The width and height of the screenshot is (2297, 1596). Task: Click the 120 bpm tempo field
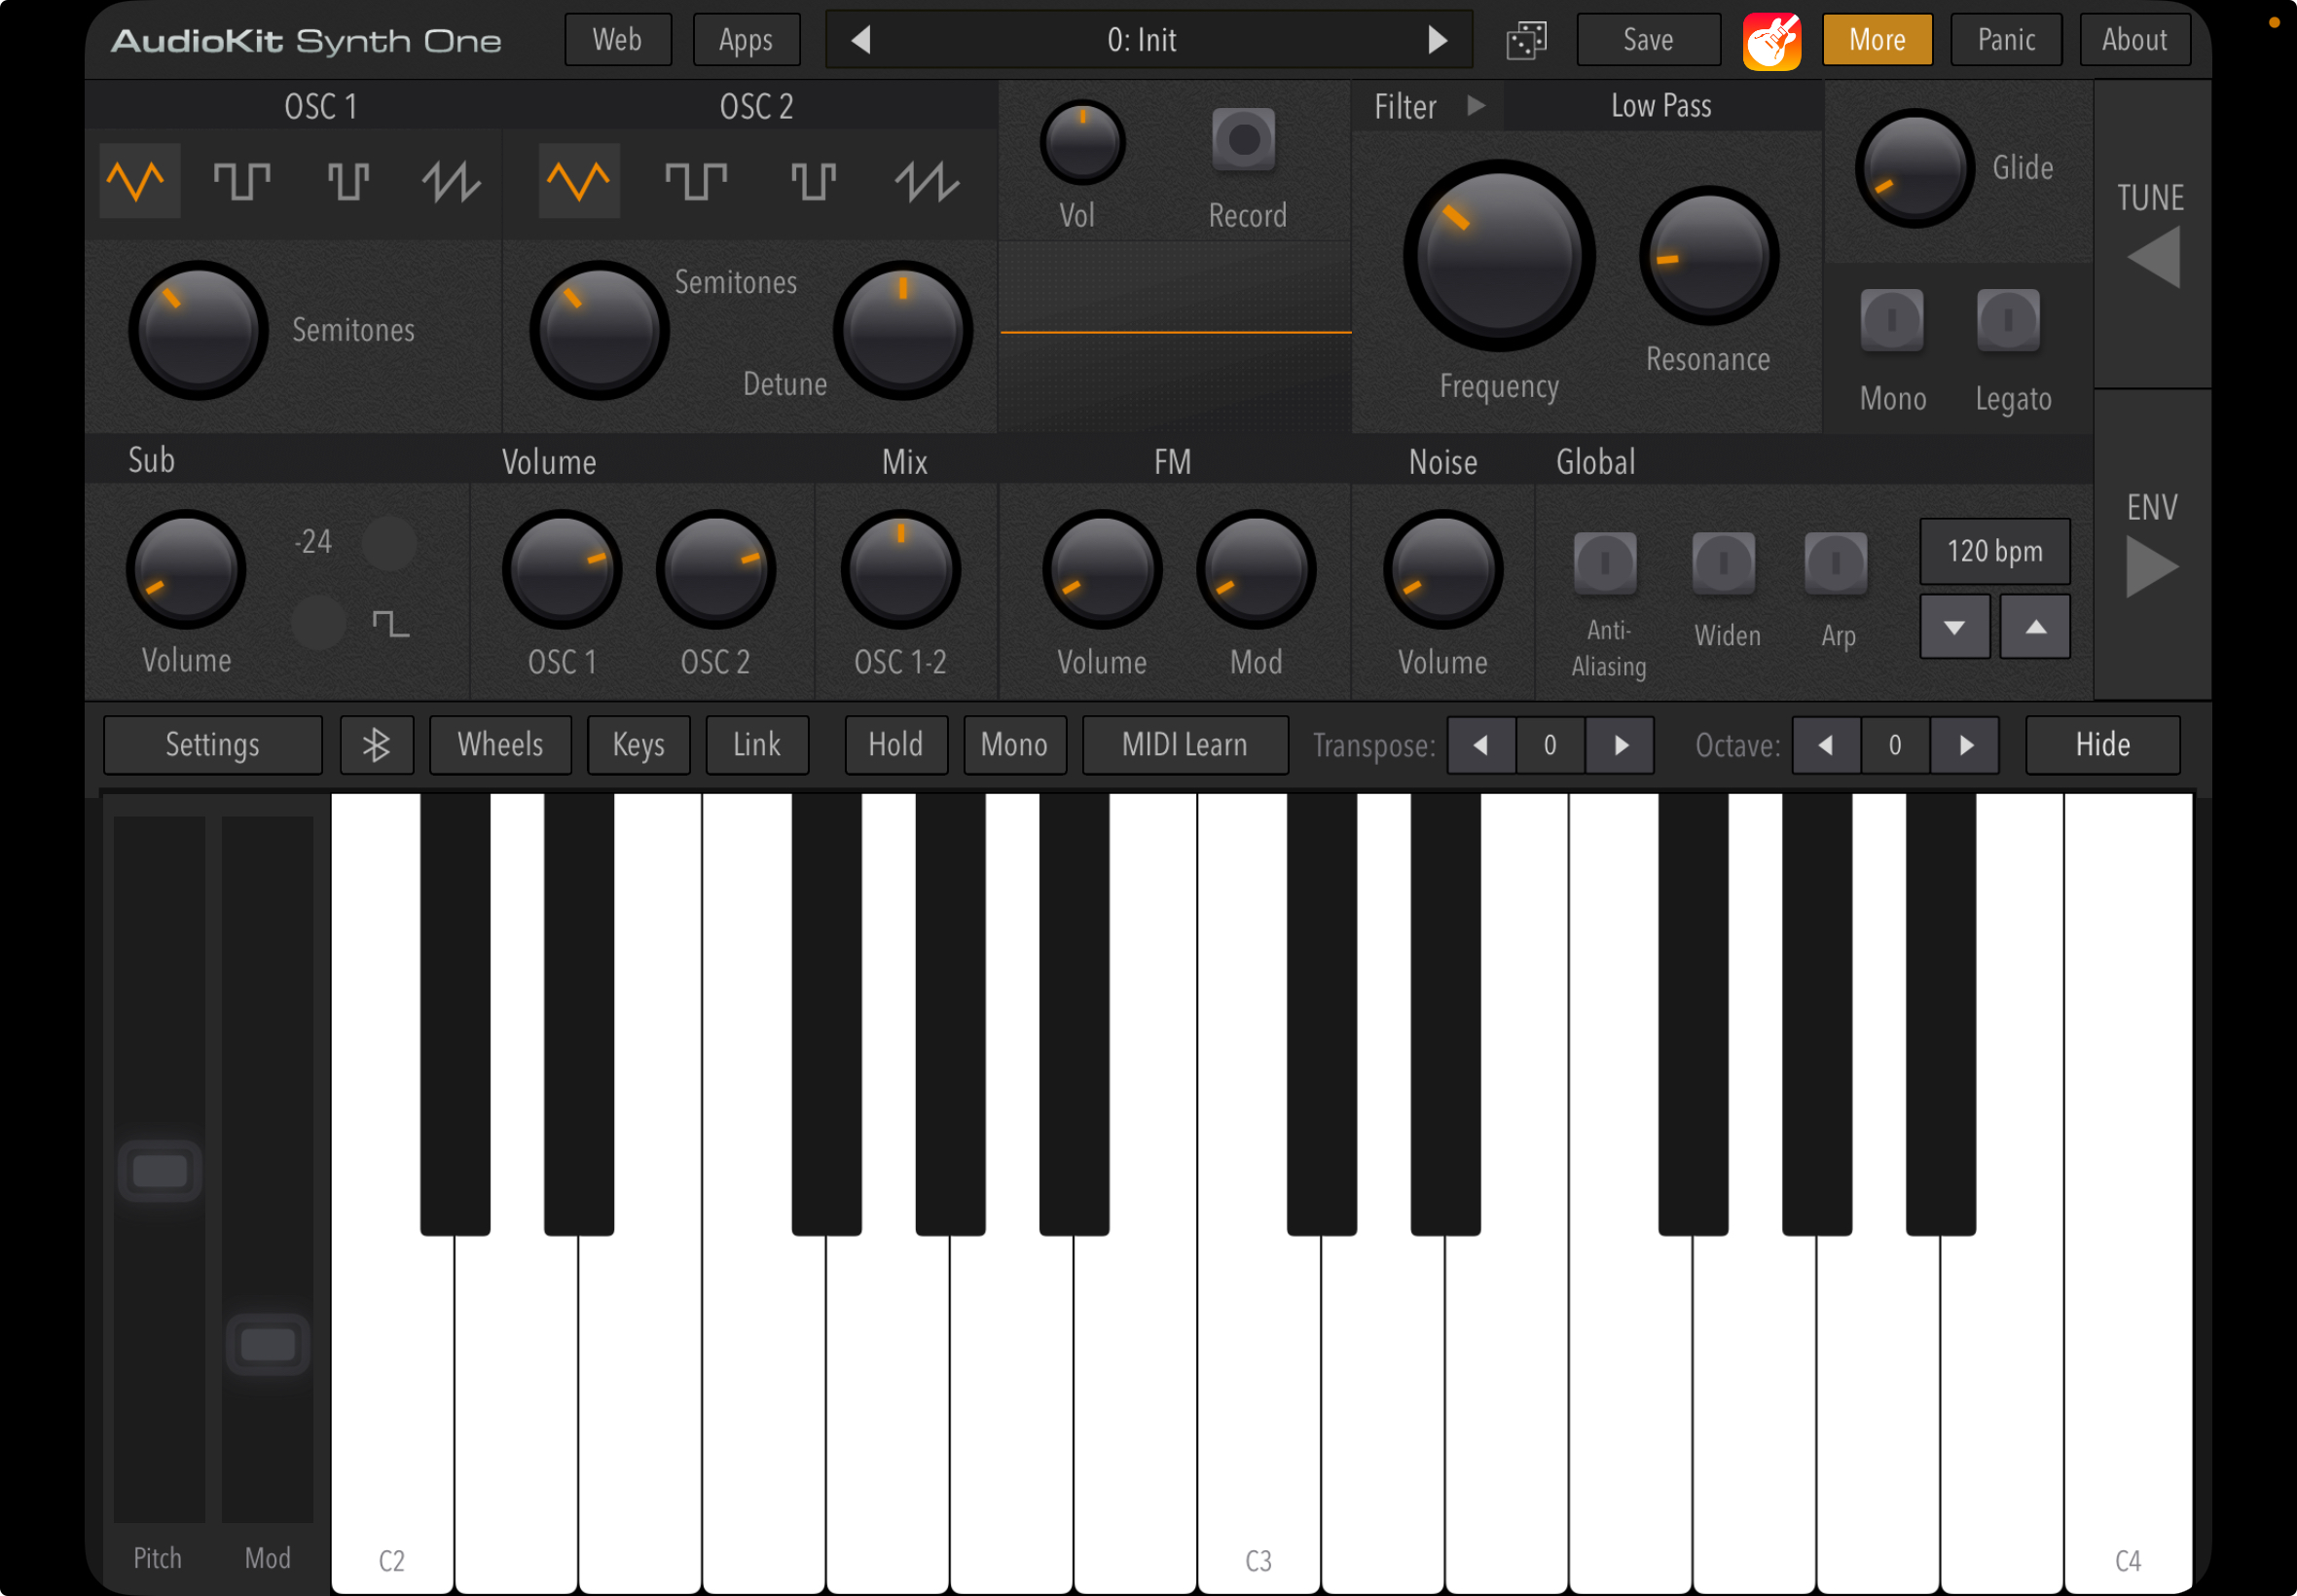(x=1995, y=551)
